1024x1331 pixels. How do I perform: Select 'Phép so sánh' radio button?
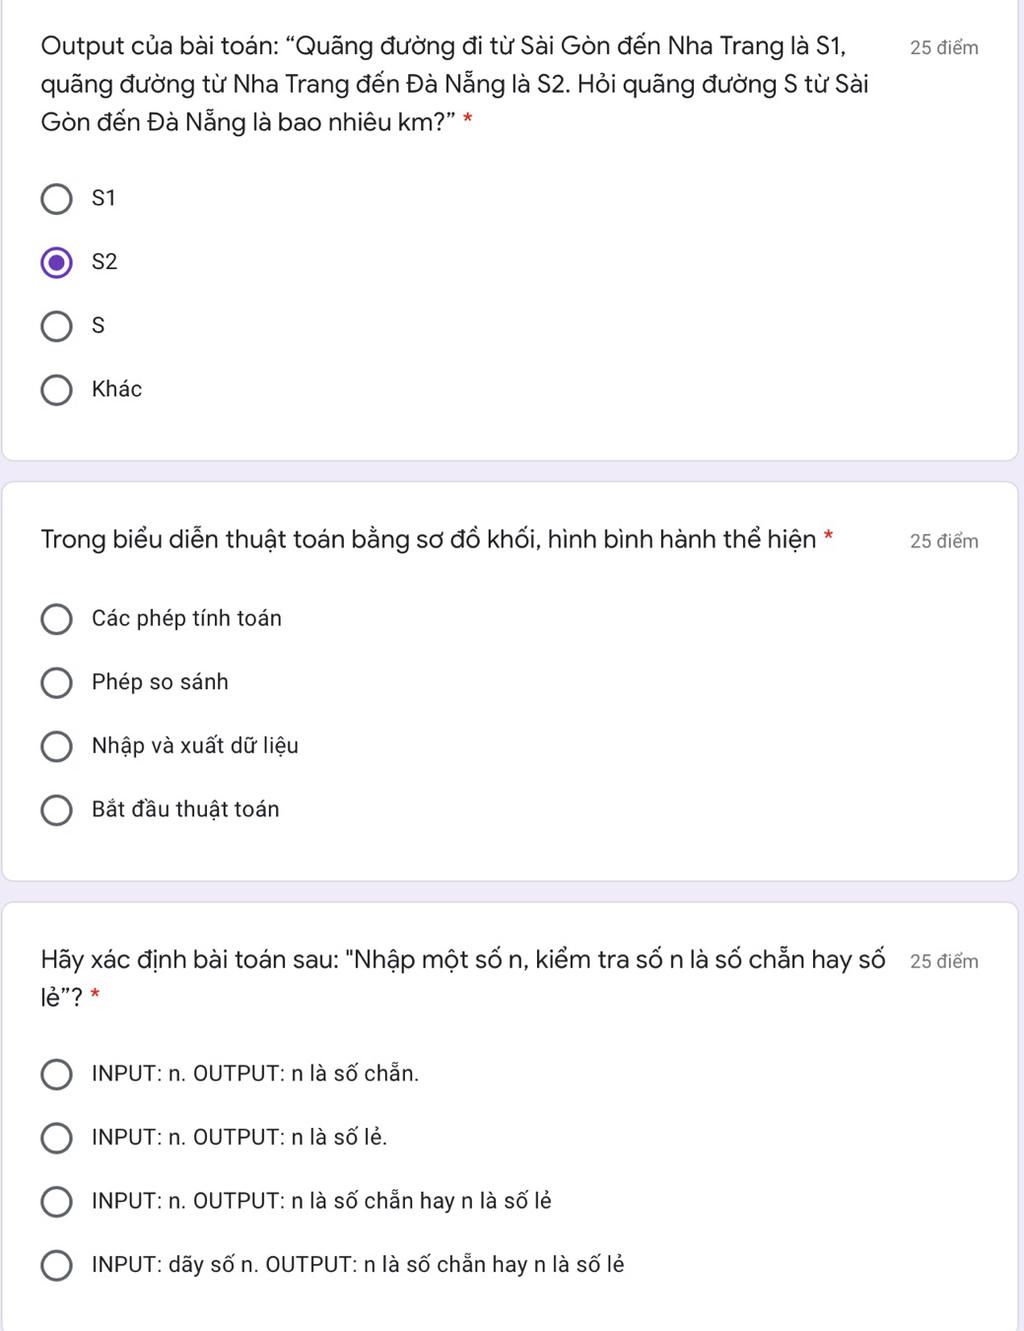coord(56,683)
